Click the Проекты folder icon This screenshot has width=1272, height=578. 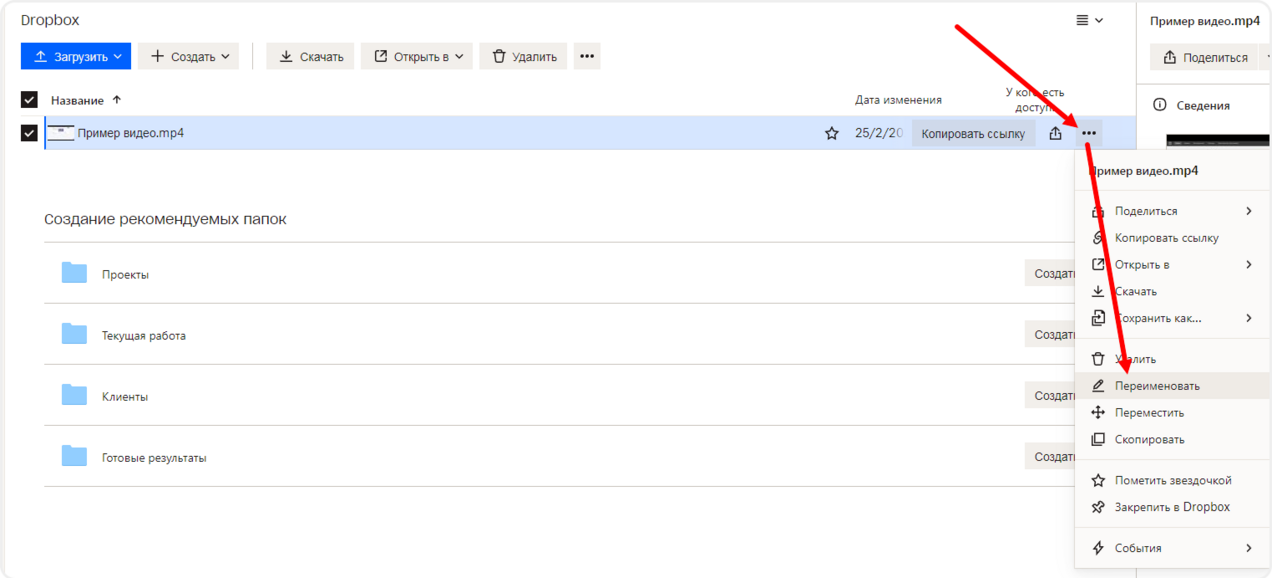pos(74,273)
